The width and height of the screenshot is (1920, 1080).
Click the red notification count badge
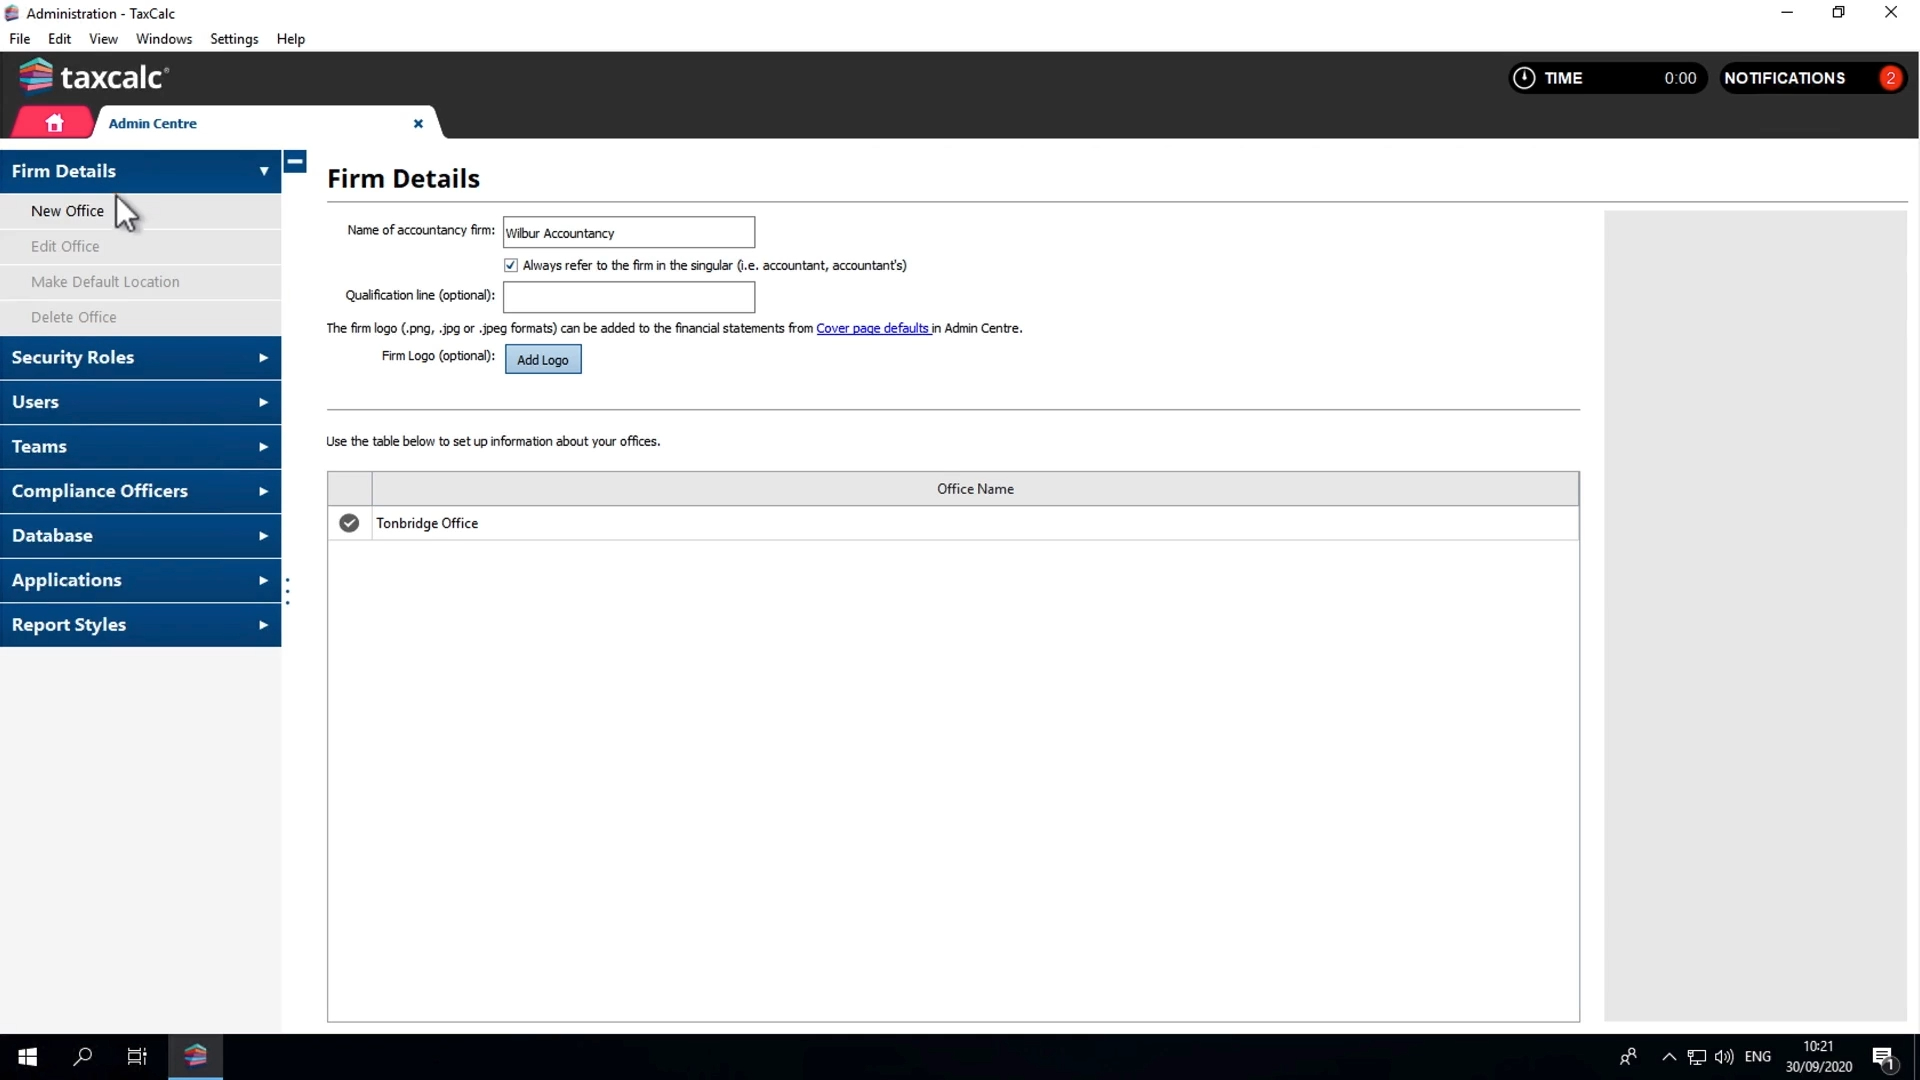pos(1890,78)
